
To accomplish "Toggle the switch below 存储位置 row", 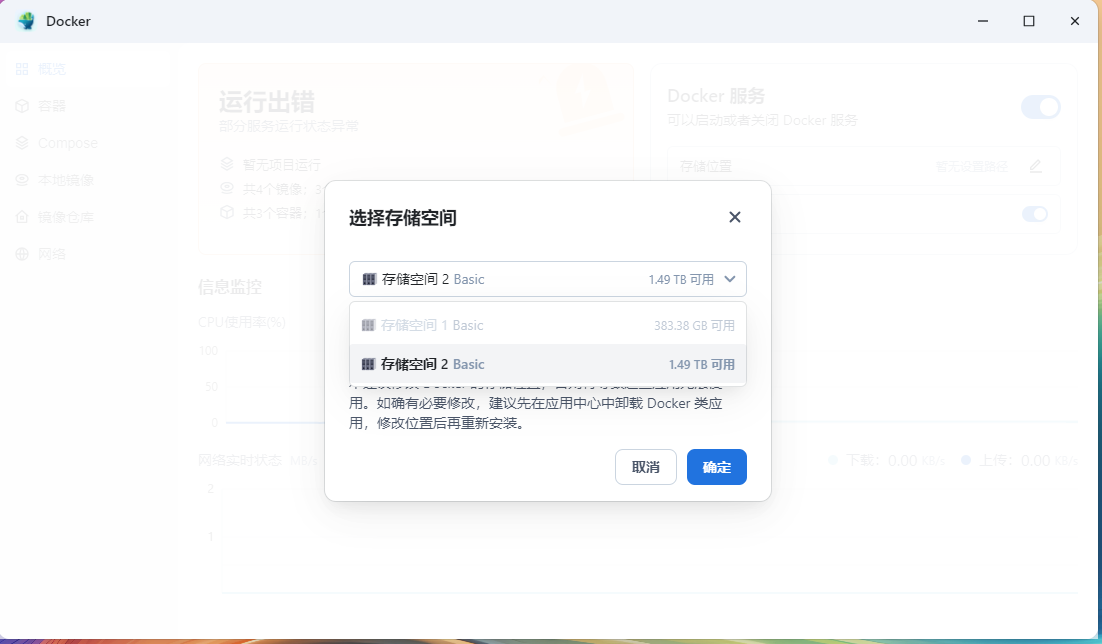I will (1035, 214).
